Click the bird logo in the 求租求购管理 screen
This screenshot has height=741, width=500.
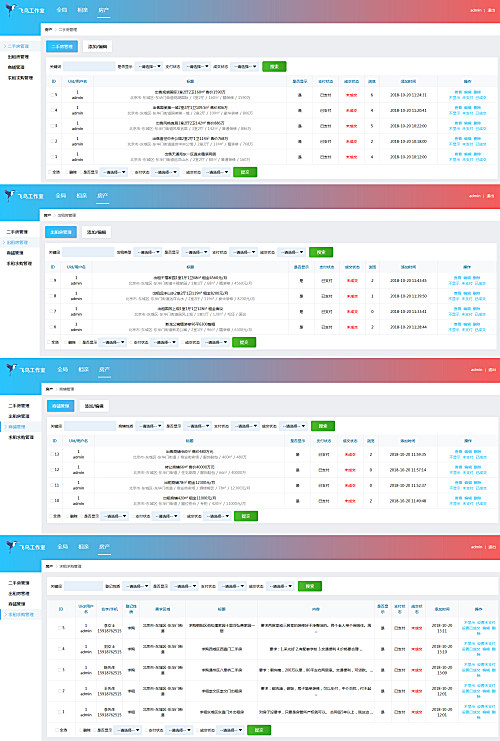click(11, 546)
